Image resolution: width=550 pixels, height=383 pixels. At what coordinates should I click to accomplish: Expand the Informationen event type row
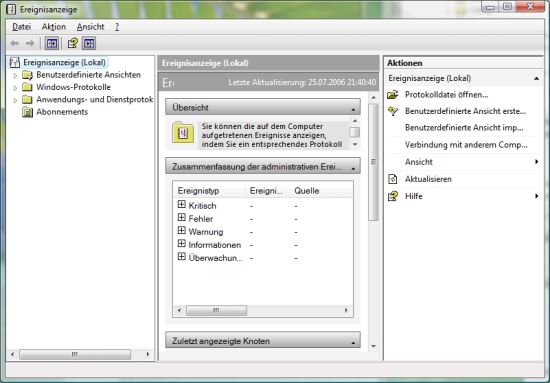(x=181, y=243)
